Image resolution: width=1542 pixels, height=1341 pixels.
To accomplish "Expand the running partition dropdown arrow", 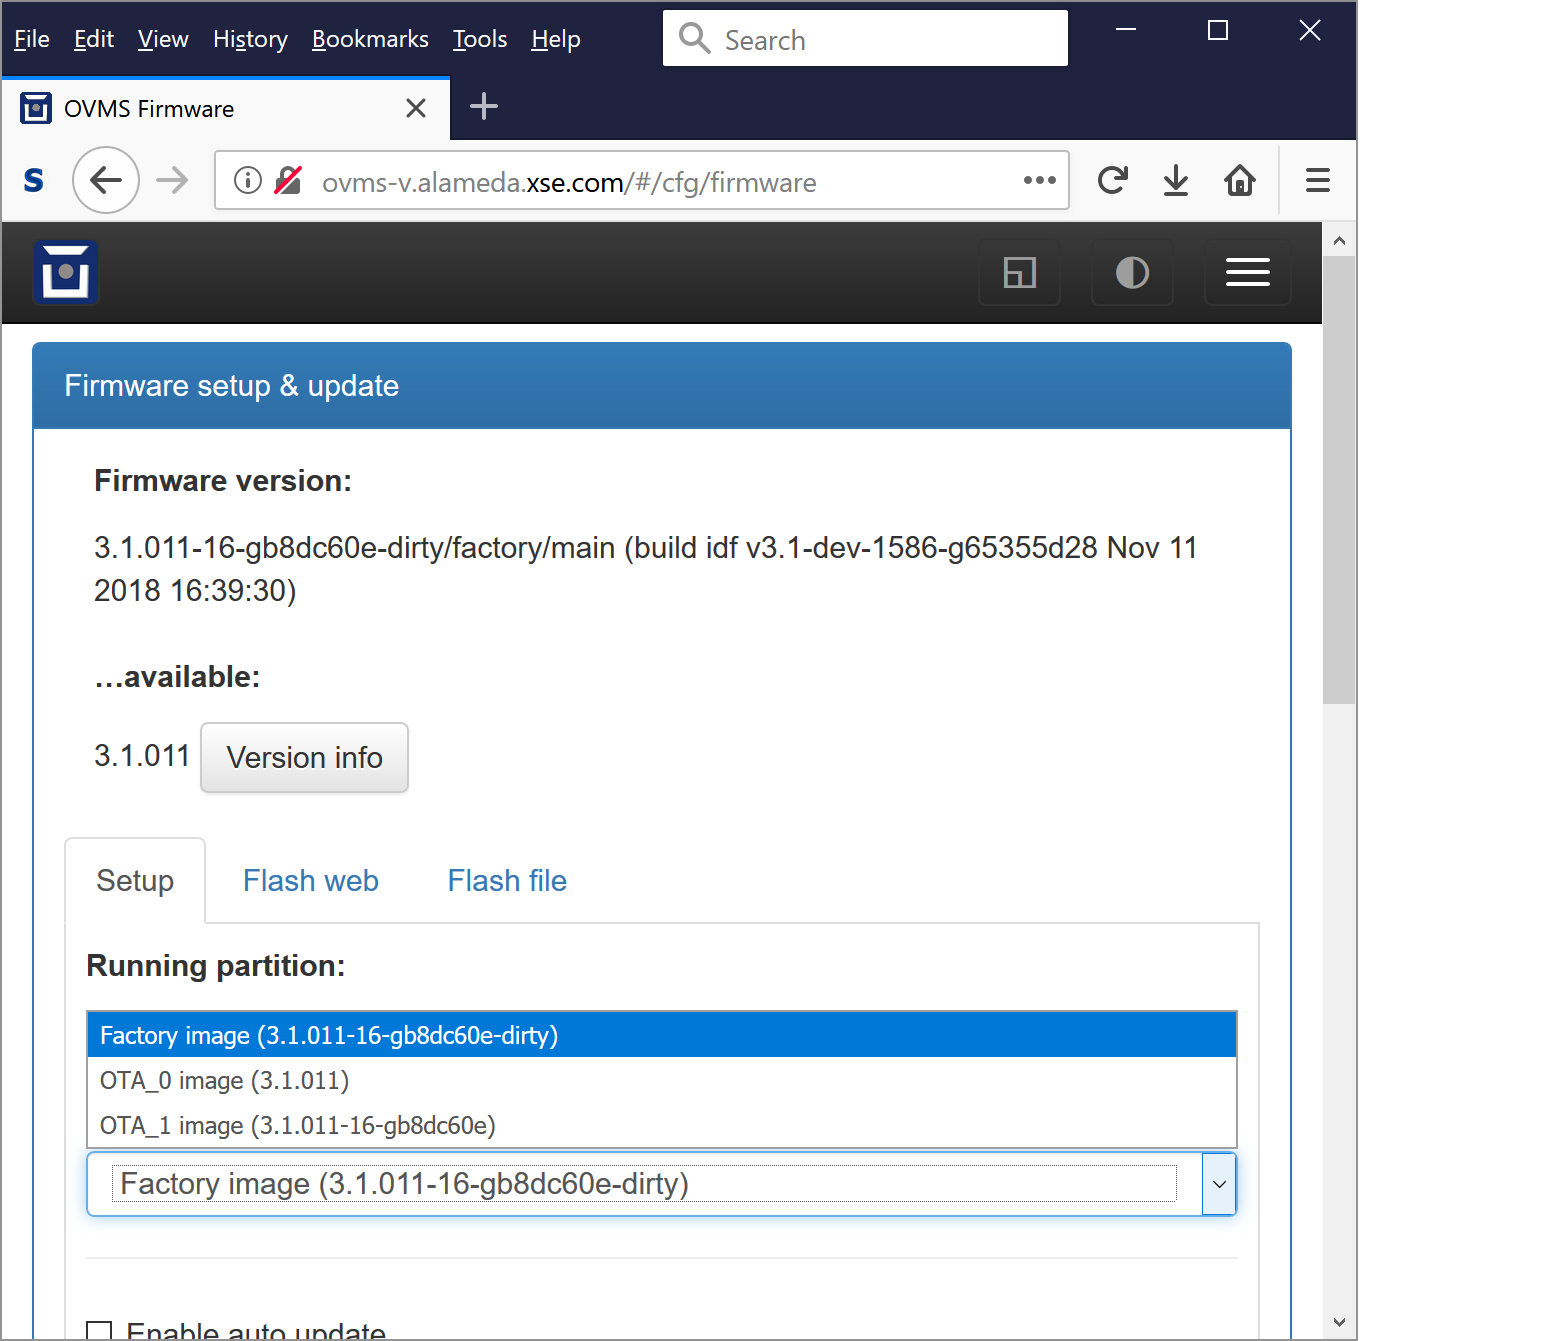I will tap(1219, 1184).
